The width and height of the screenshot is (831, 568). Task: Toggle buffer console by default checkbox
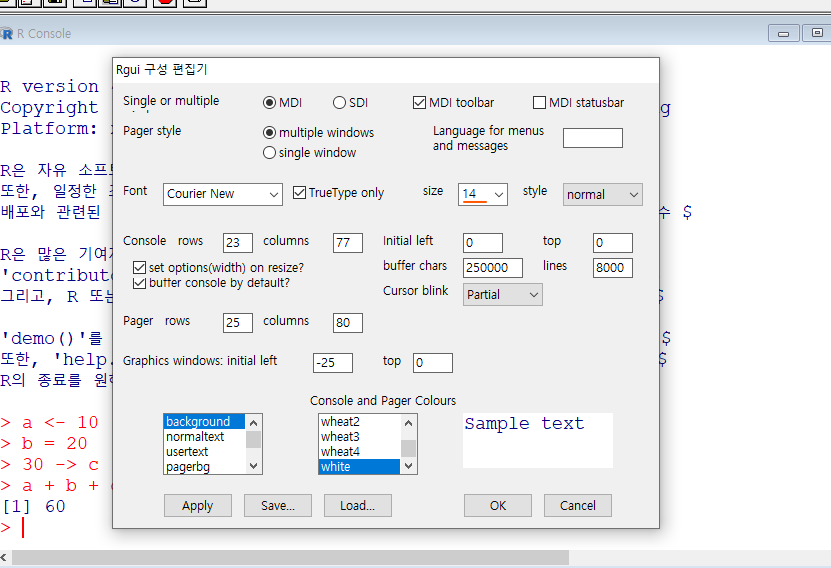click(139, 283)
